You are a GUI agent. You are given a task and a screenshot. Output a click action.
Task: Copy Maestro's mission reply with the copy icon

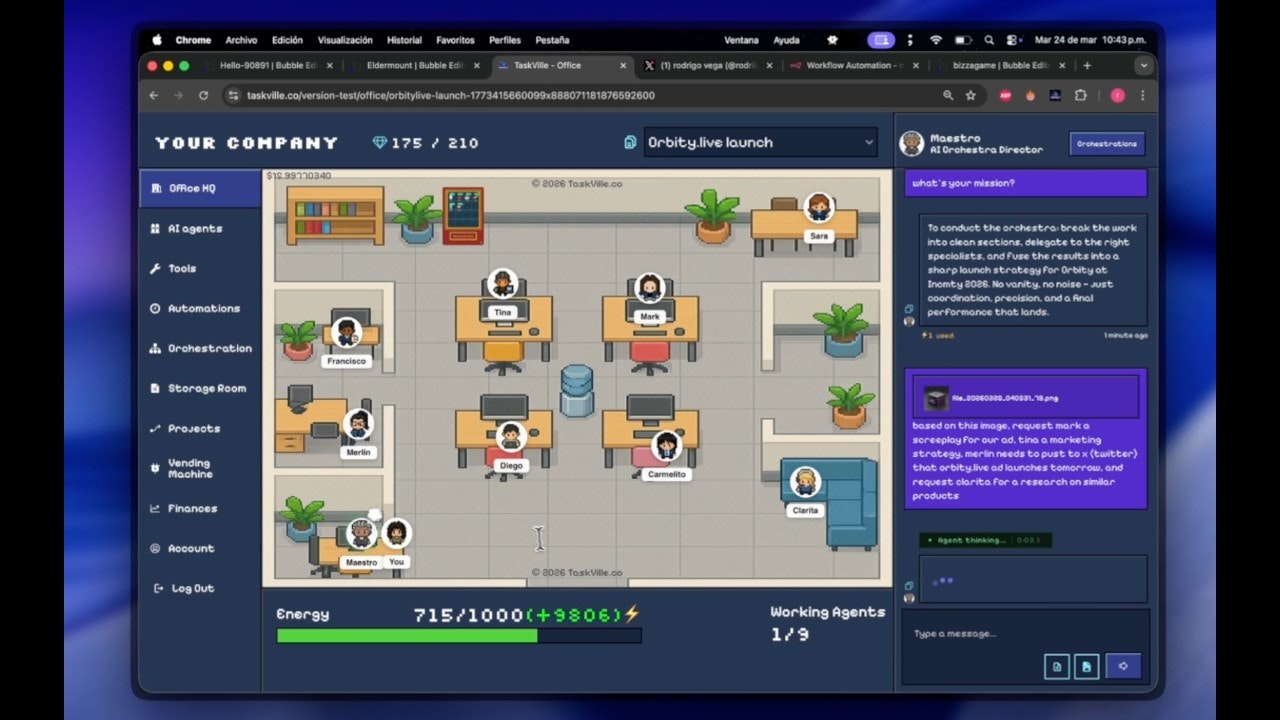(x=909, y=309)
